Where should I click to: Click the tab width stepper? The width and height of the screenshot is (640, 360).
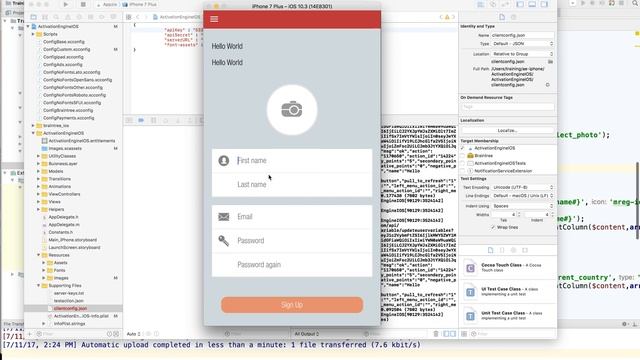[519, 214]
